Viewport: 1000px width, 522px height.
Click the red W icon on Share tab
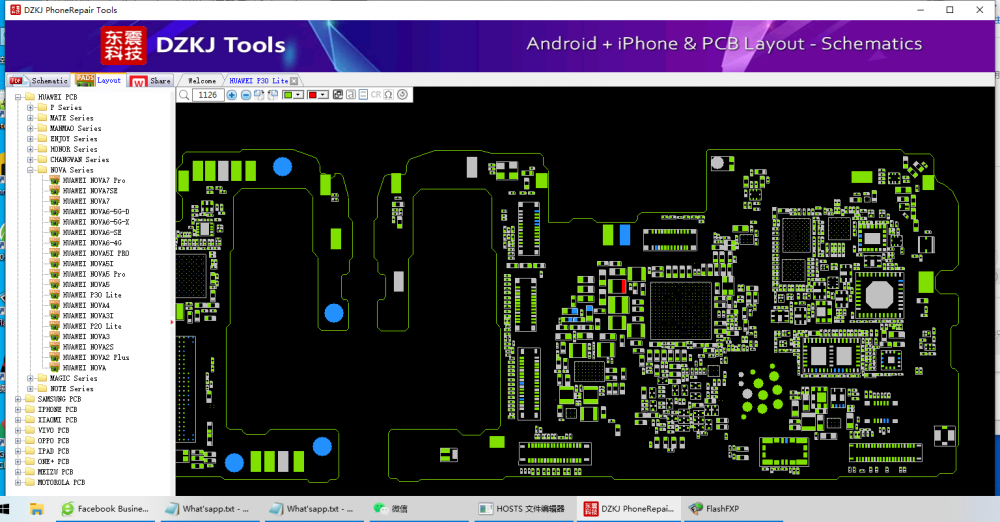pos(138,82)
